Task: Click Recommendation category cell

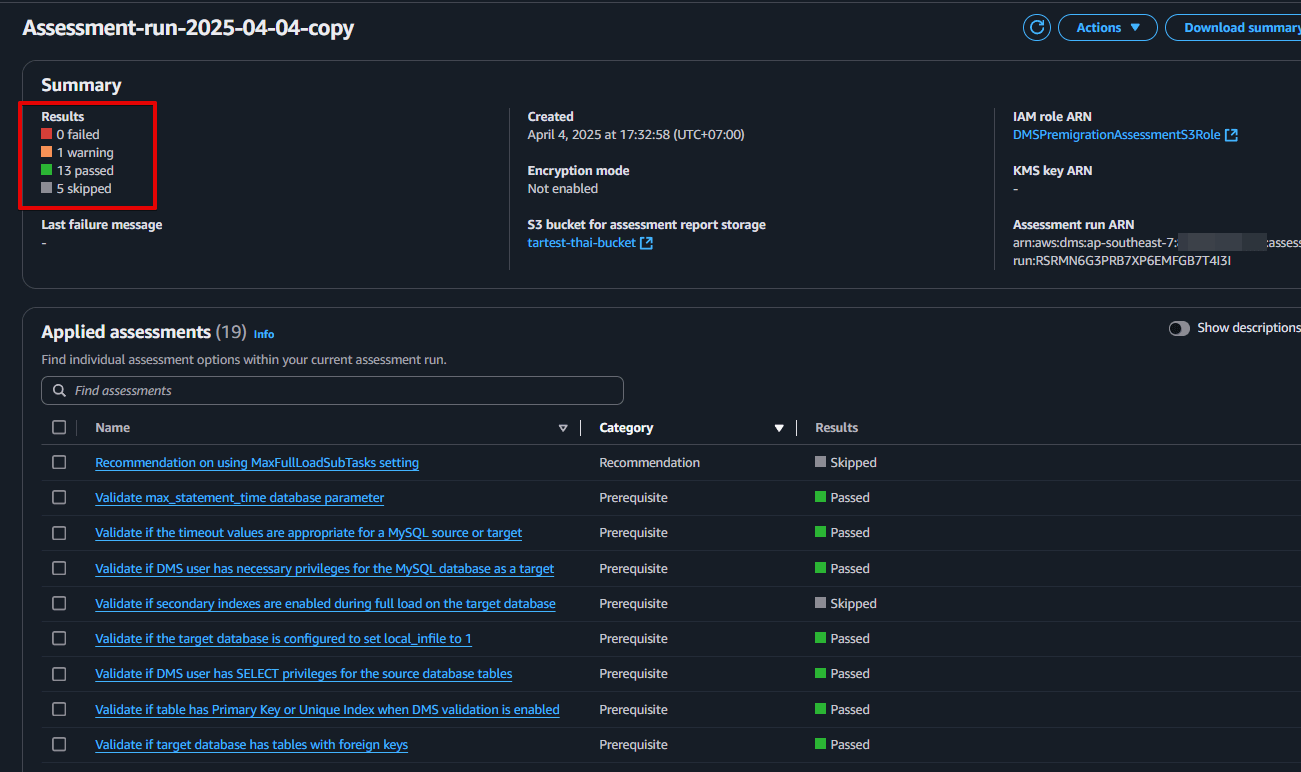Action: click(649, 463)
